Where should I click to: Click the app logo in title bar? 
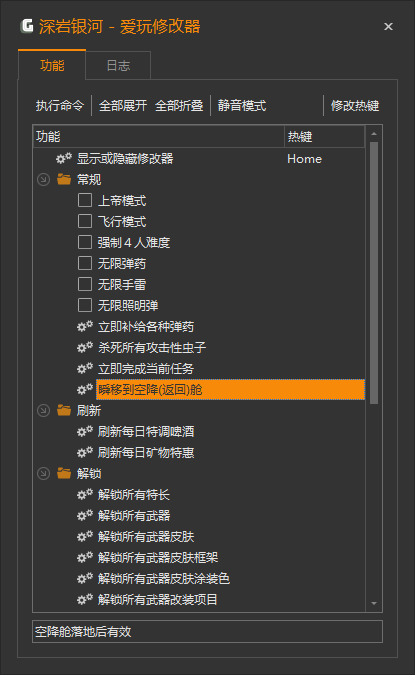click(x=27, y=26)
